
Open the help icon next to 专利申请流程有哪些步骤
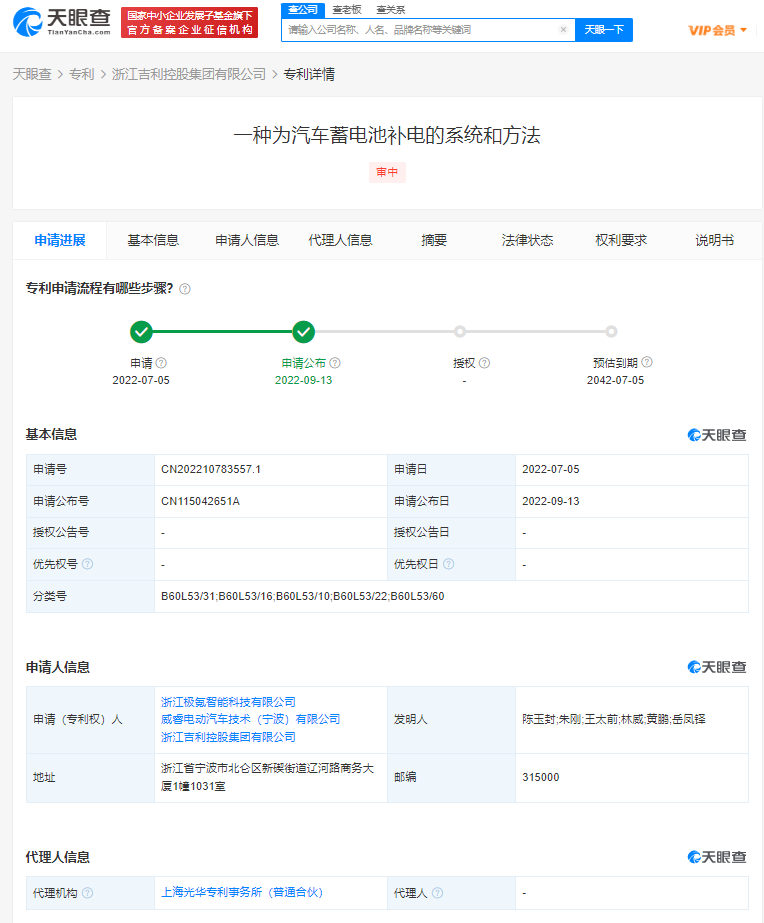pos(185,289)
